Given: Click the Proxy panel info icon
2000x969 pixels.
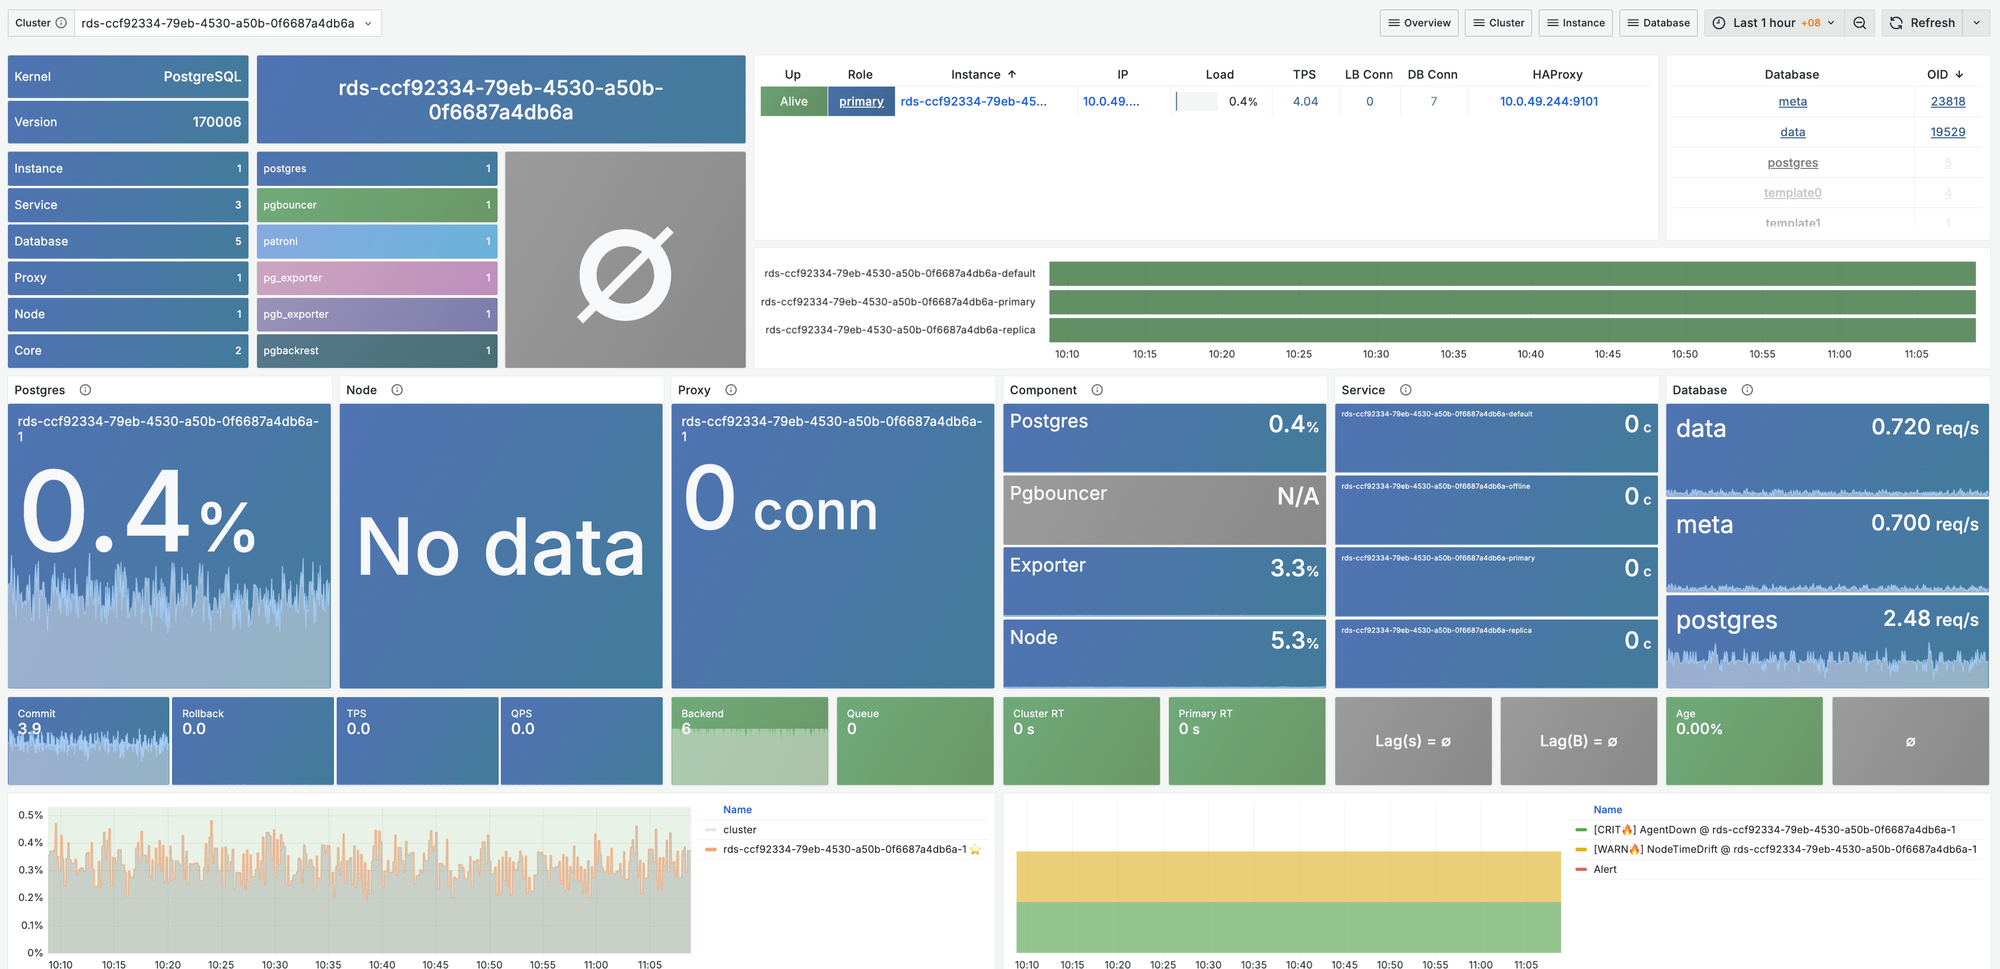Looking at the screenshot, I should 731,390.
